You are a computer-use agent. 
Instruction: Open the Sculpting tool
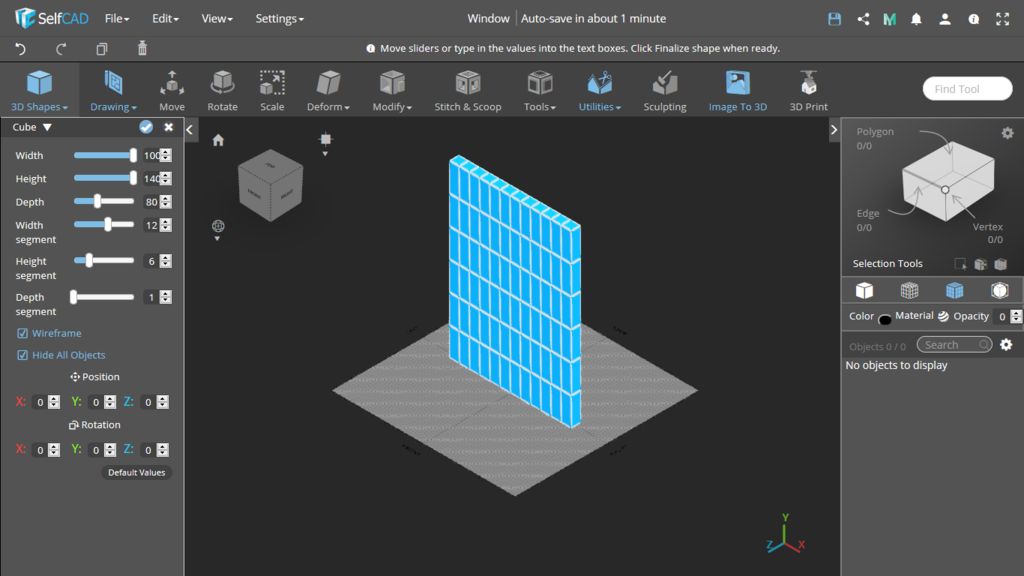click(664, 90)
